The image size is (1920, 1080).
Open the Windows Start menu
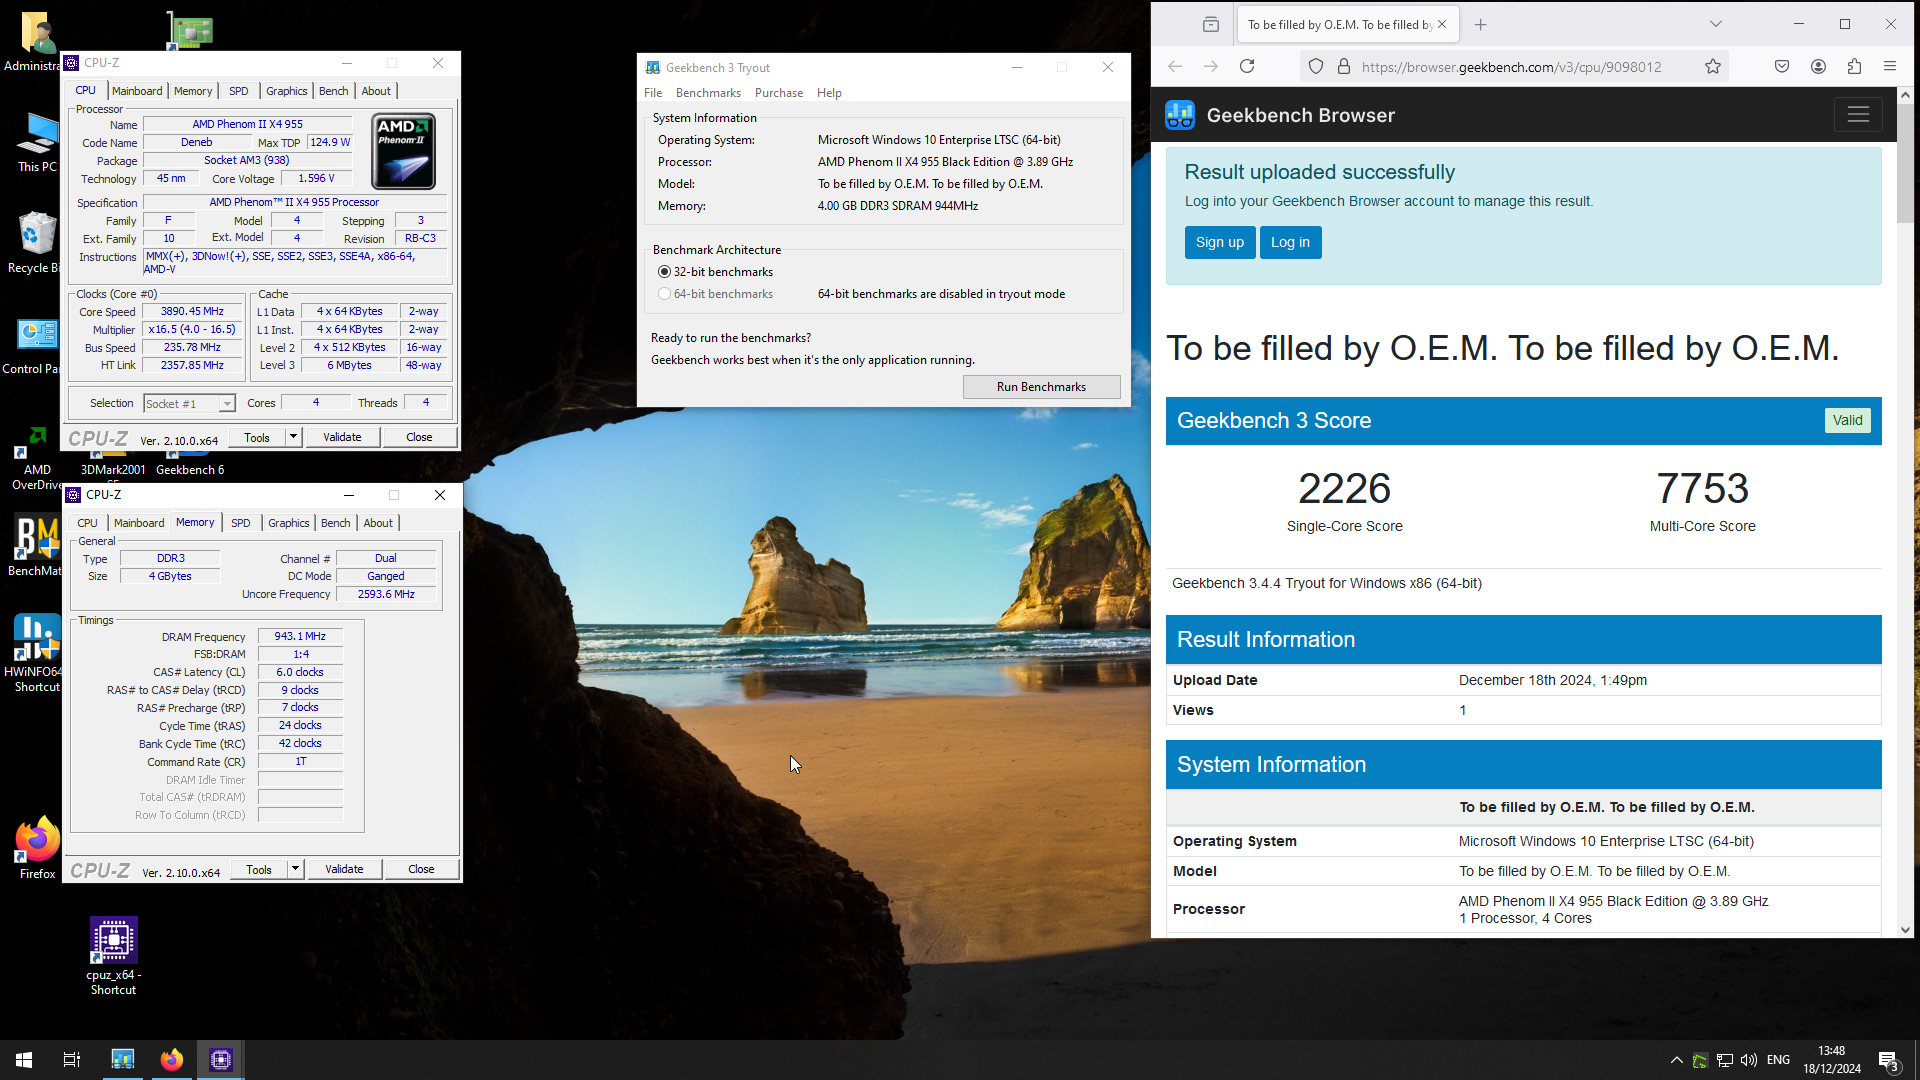point(24,1060)
